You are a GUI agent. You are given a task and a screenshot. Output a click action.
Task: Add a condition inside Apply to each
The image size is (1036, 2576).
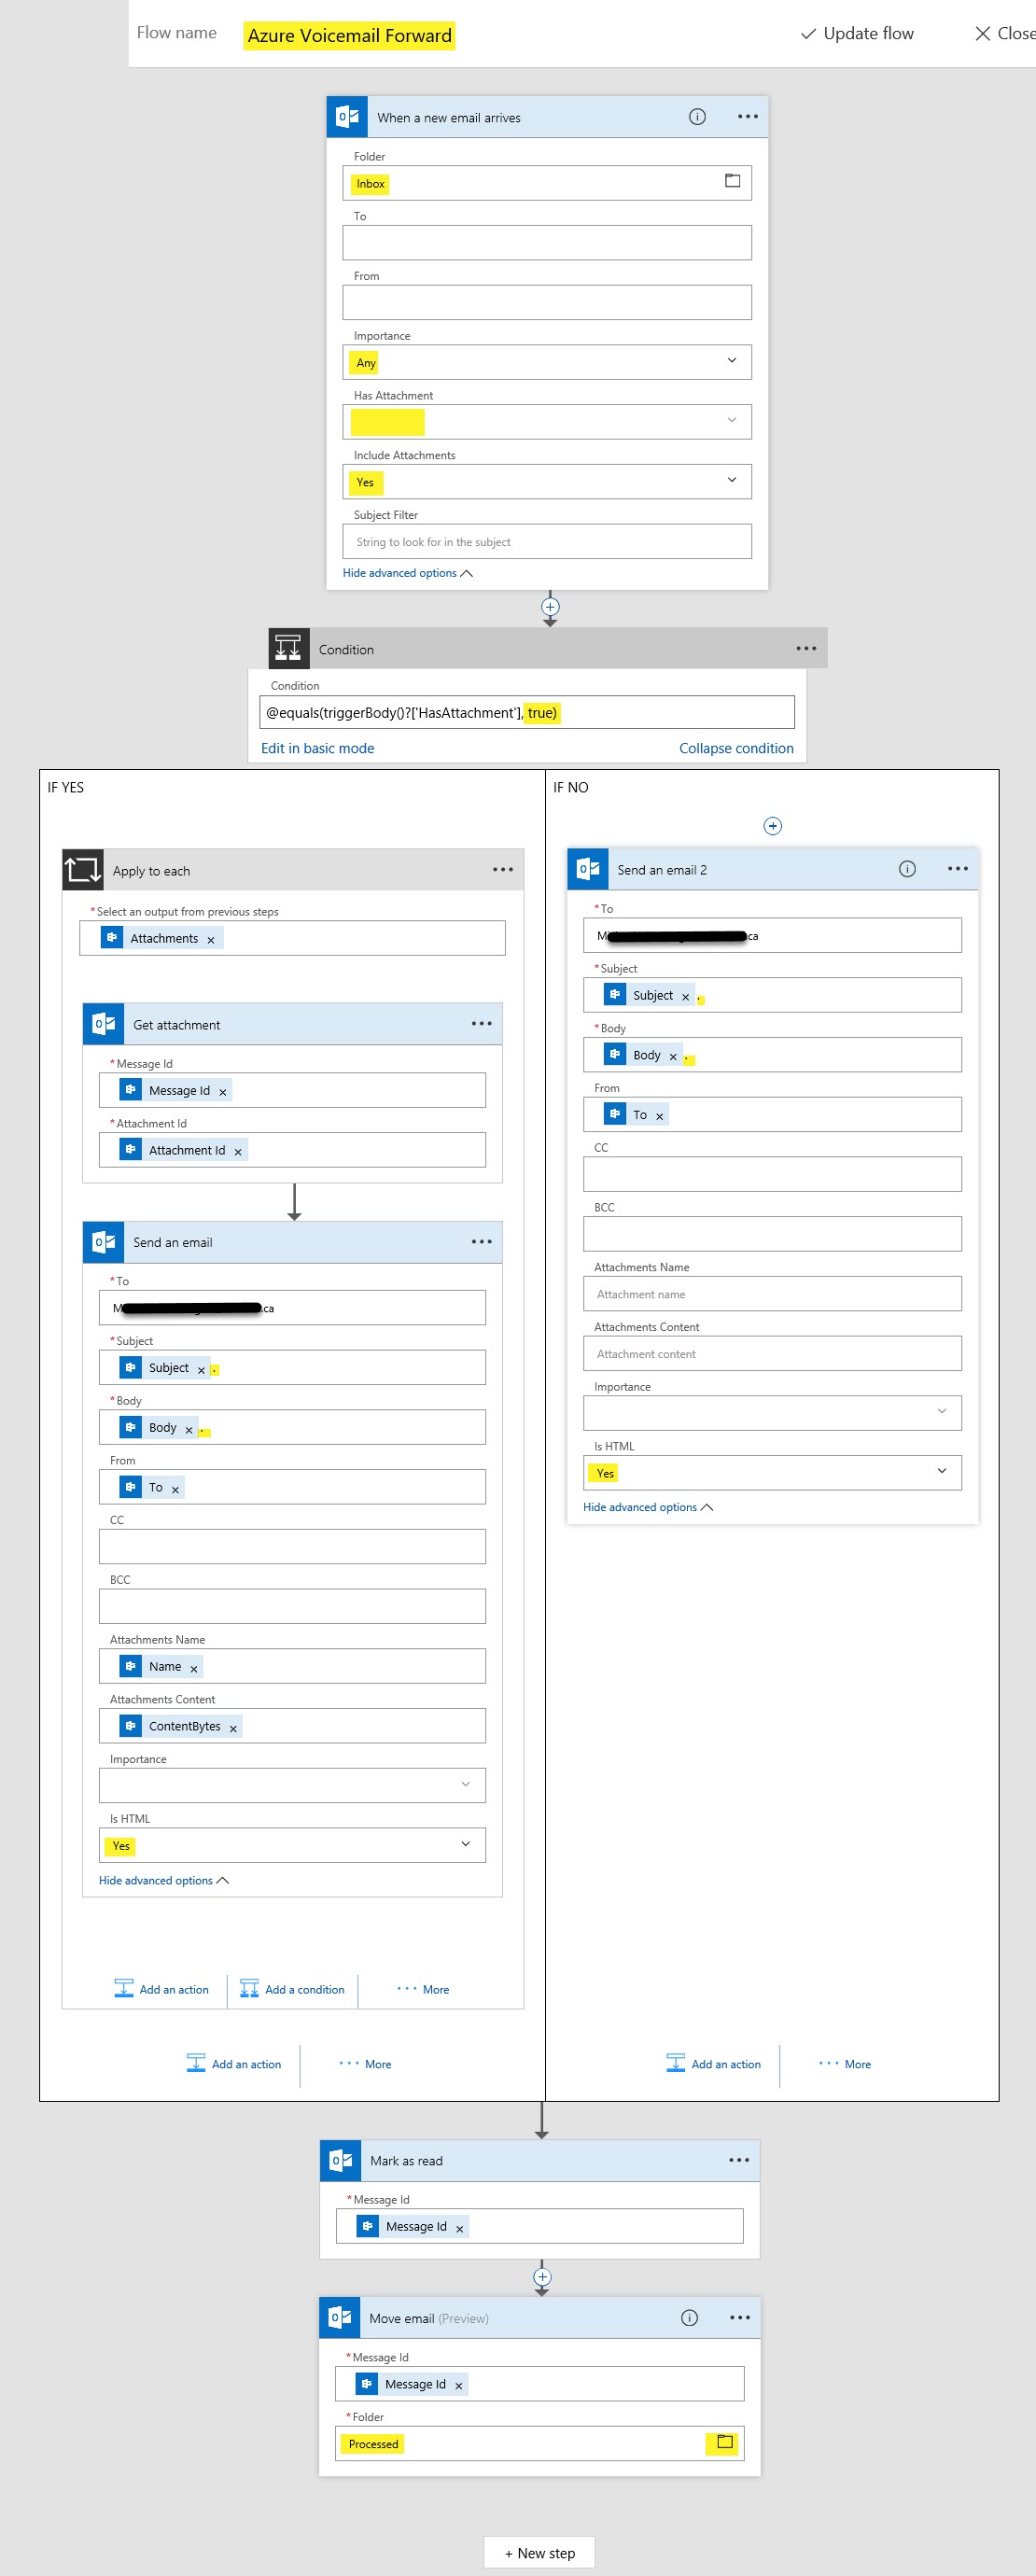292,1990
